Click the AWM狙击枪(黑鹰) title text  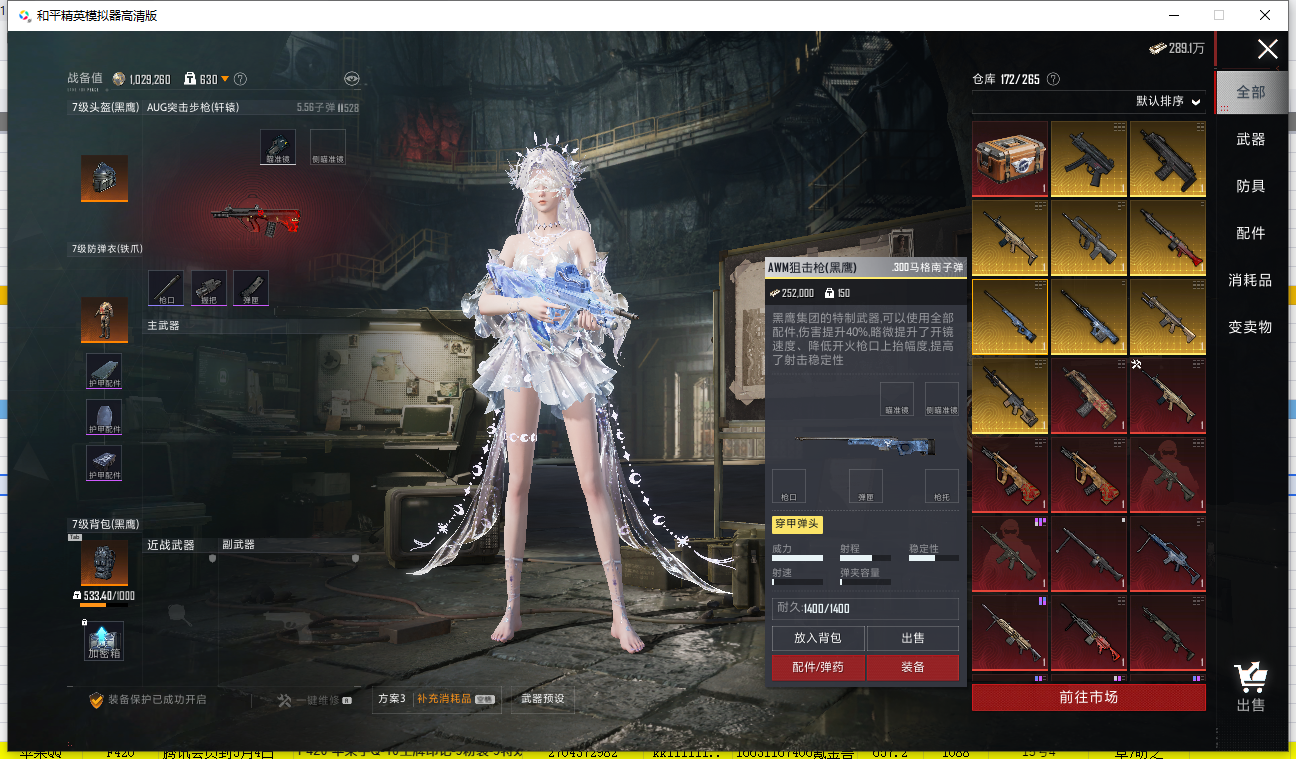pyautogui.click(x=812, y=267)
